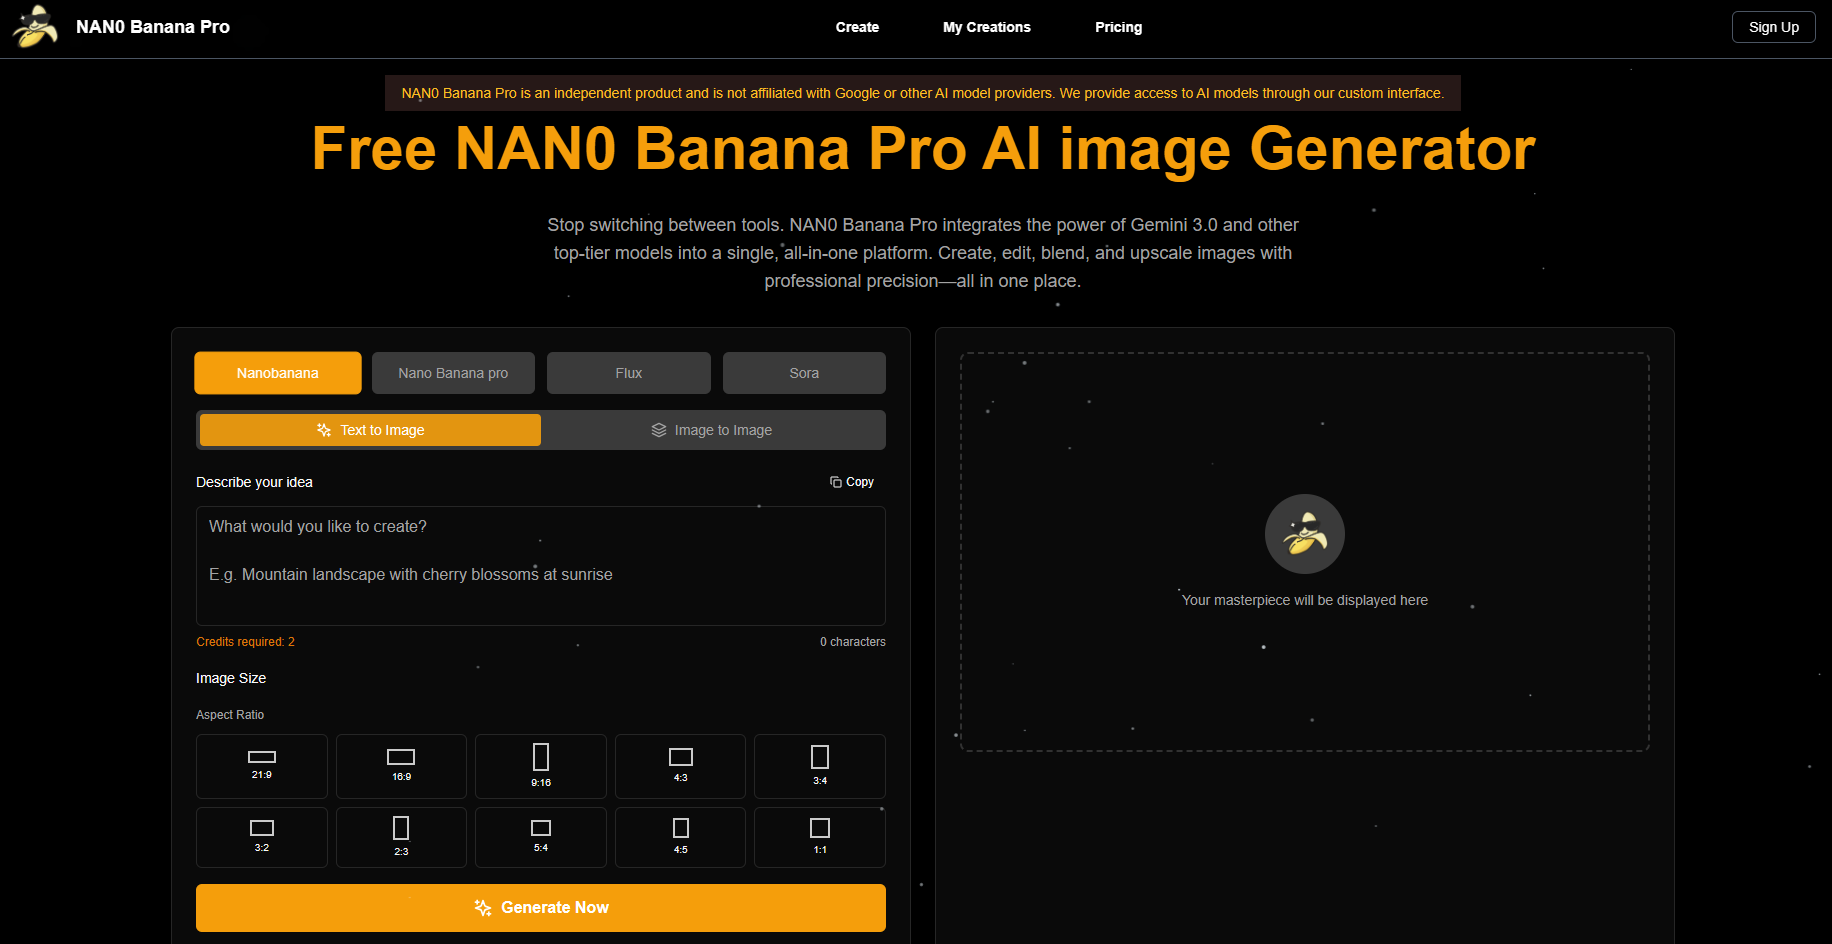Viewport: 1832px width, 944px height.
Task: Switch to Image to Image mode
Action: click(x=712, y=430)
